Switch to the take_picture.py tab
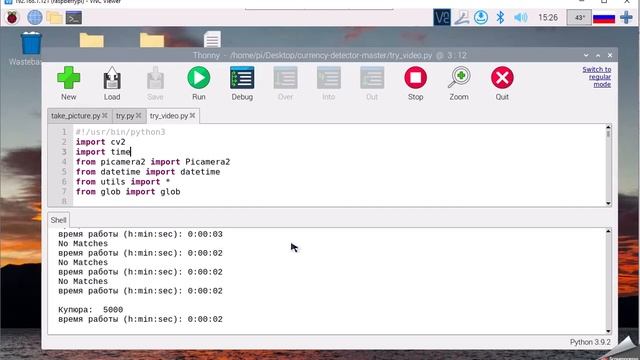This screenshot has width=640, height=360. click(76, 116)
